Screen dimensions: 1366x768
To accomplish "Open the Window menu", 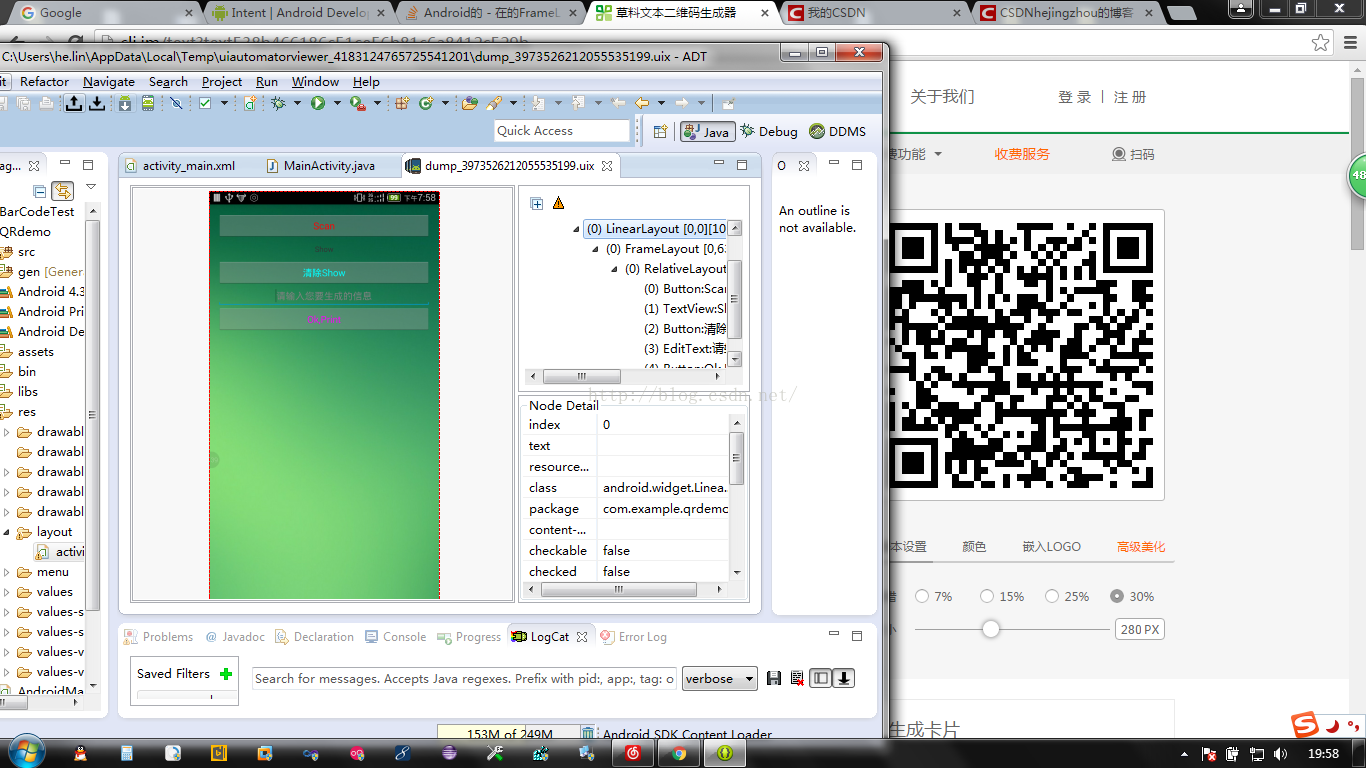I will 315,81.
